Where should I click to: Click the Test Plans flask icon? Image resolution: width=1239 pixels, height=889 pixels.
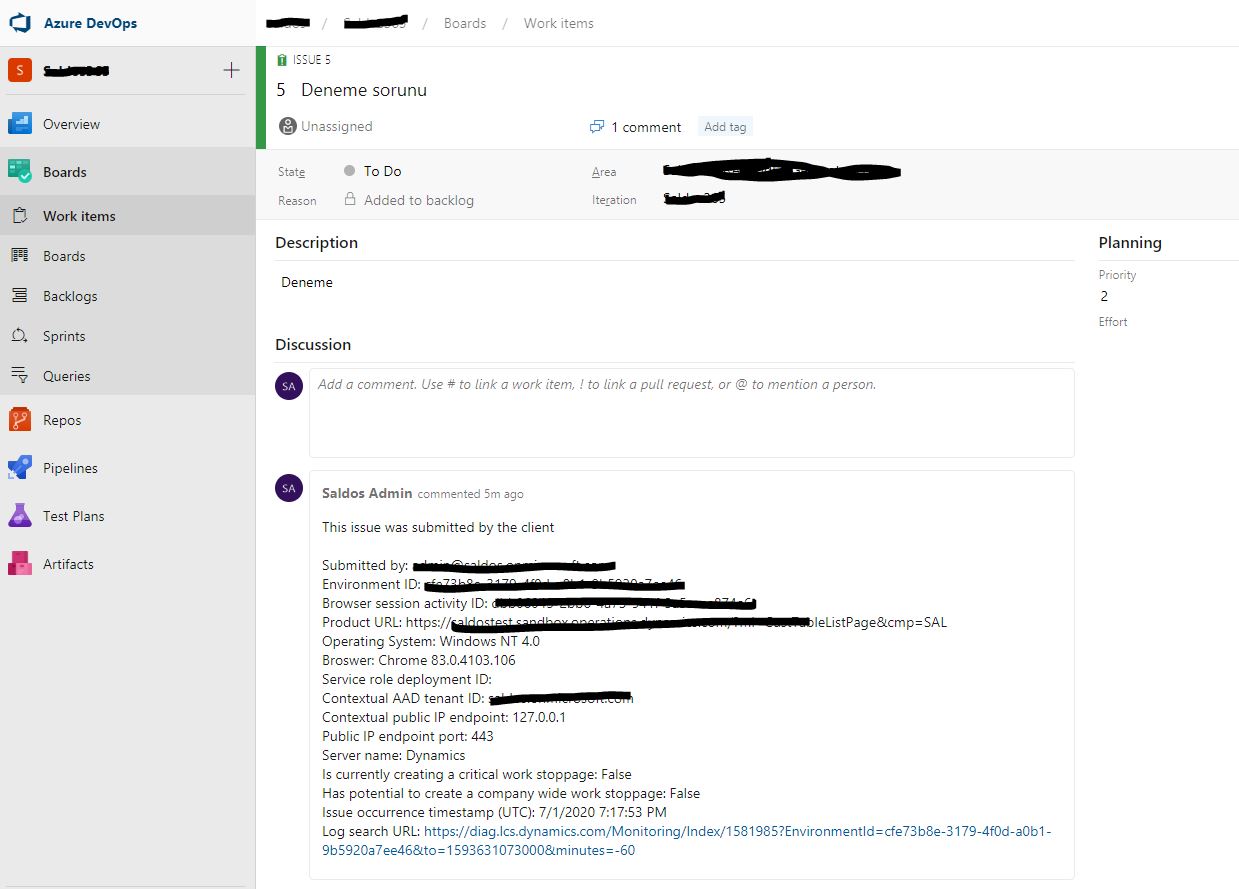20,516
